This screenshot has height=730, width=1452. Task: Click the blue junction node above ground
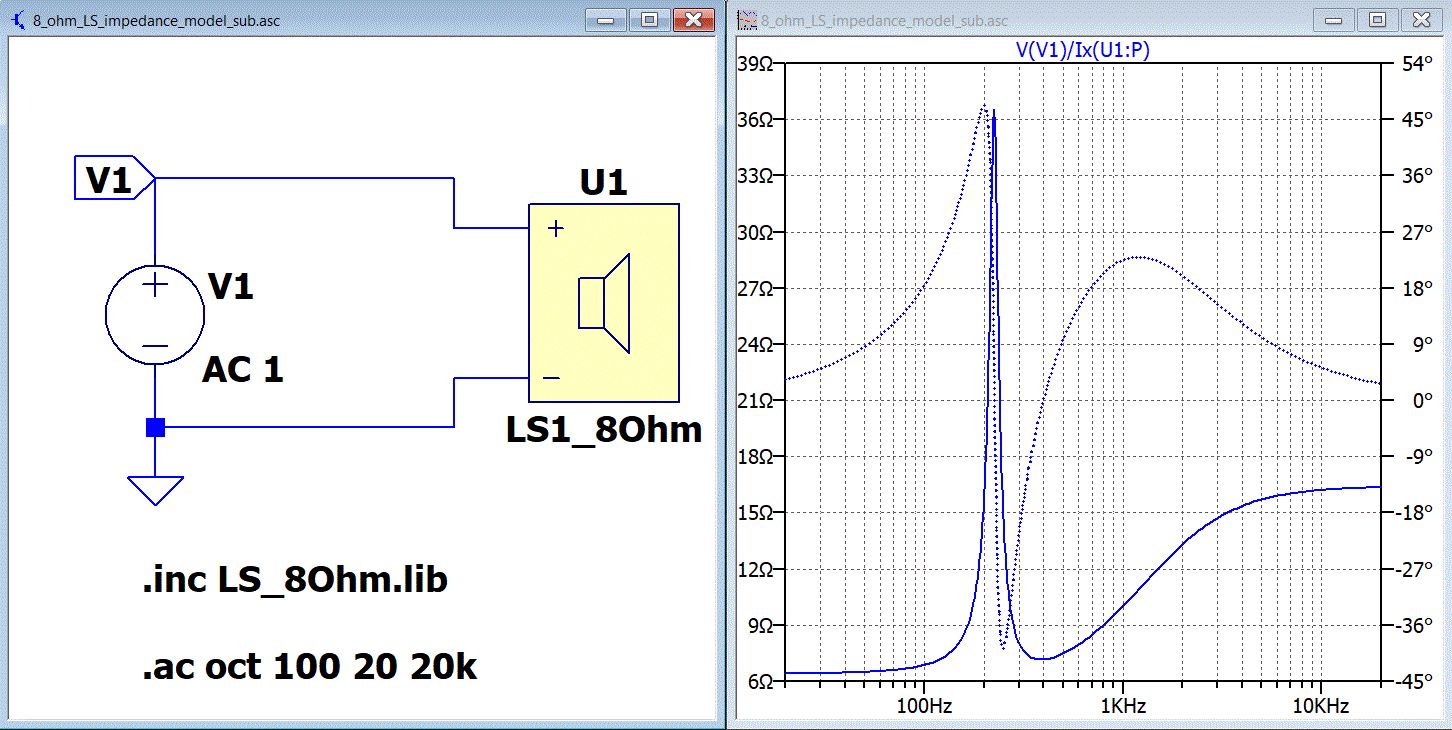pos(155,428)
